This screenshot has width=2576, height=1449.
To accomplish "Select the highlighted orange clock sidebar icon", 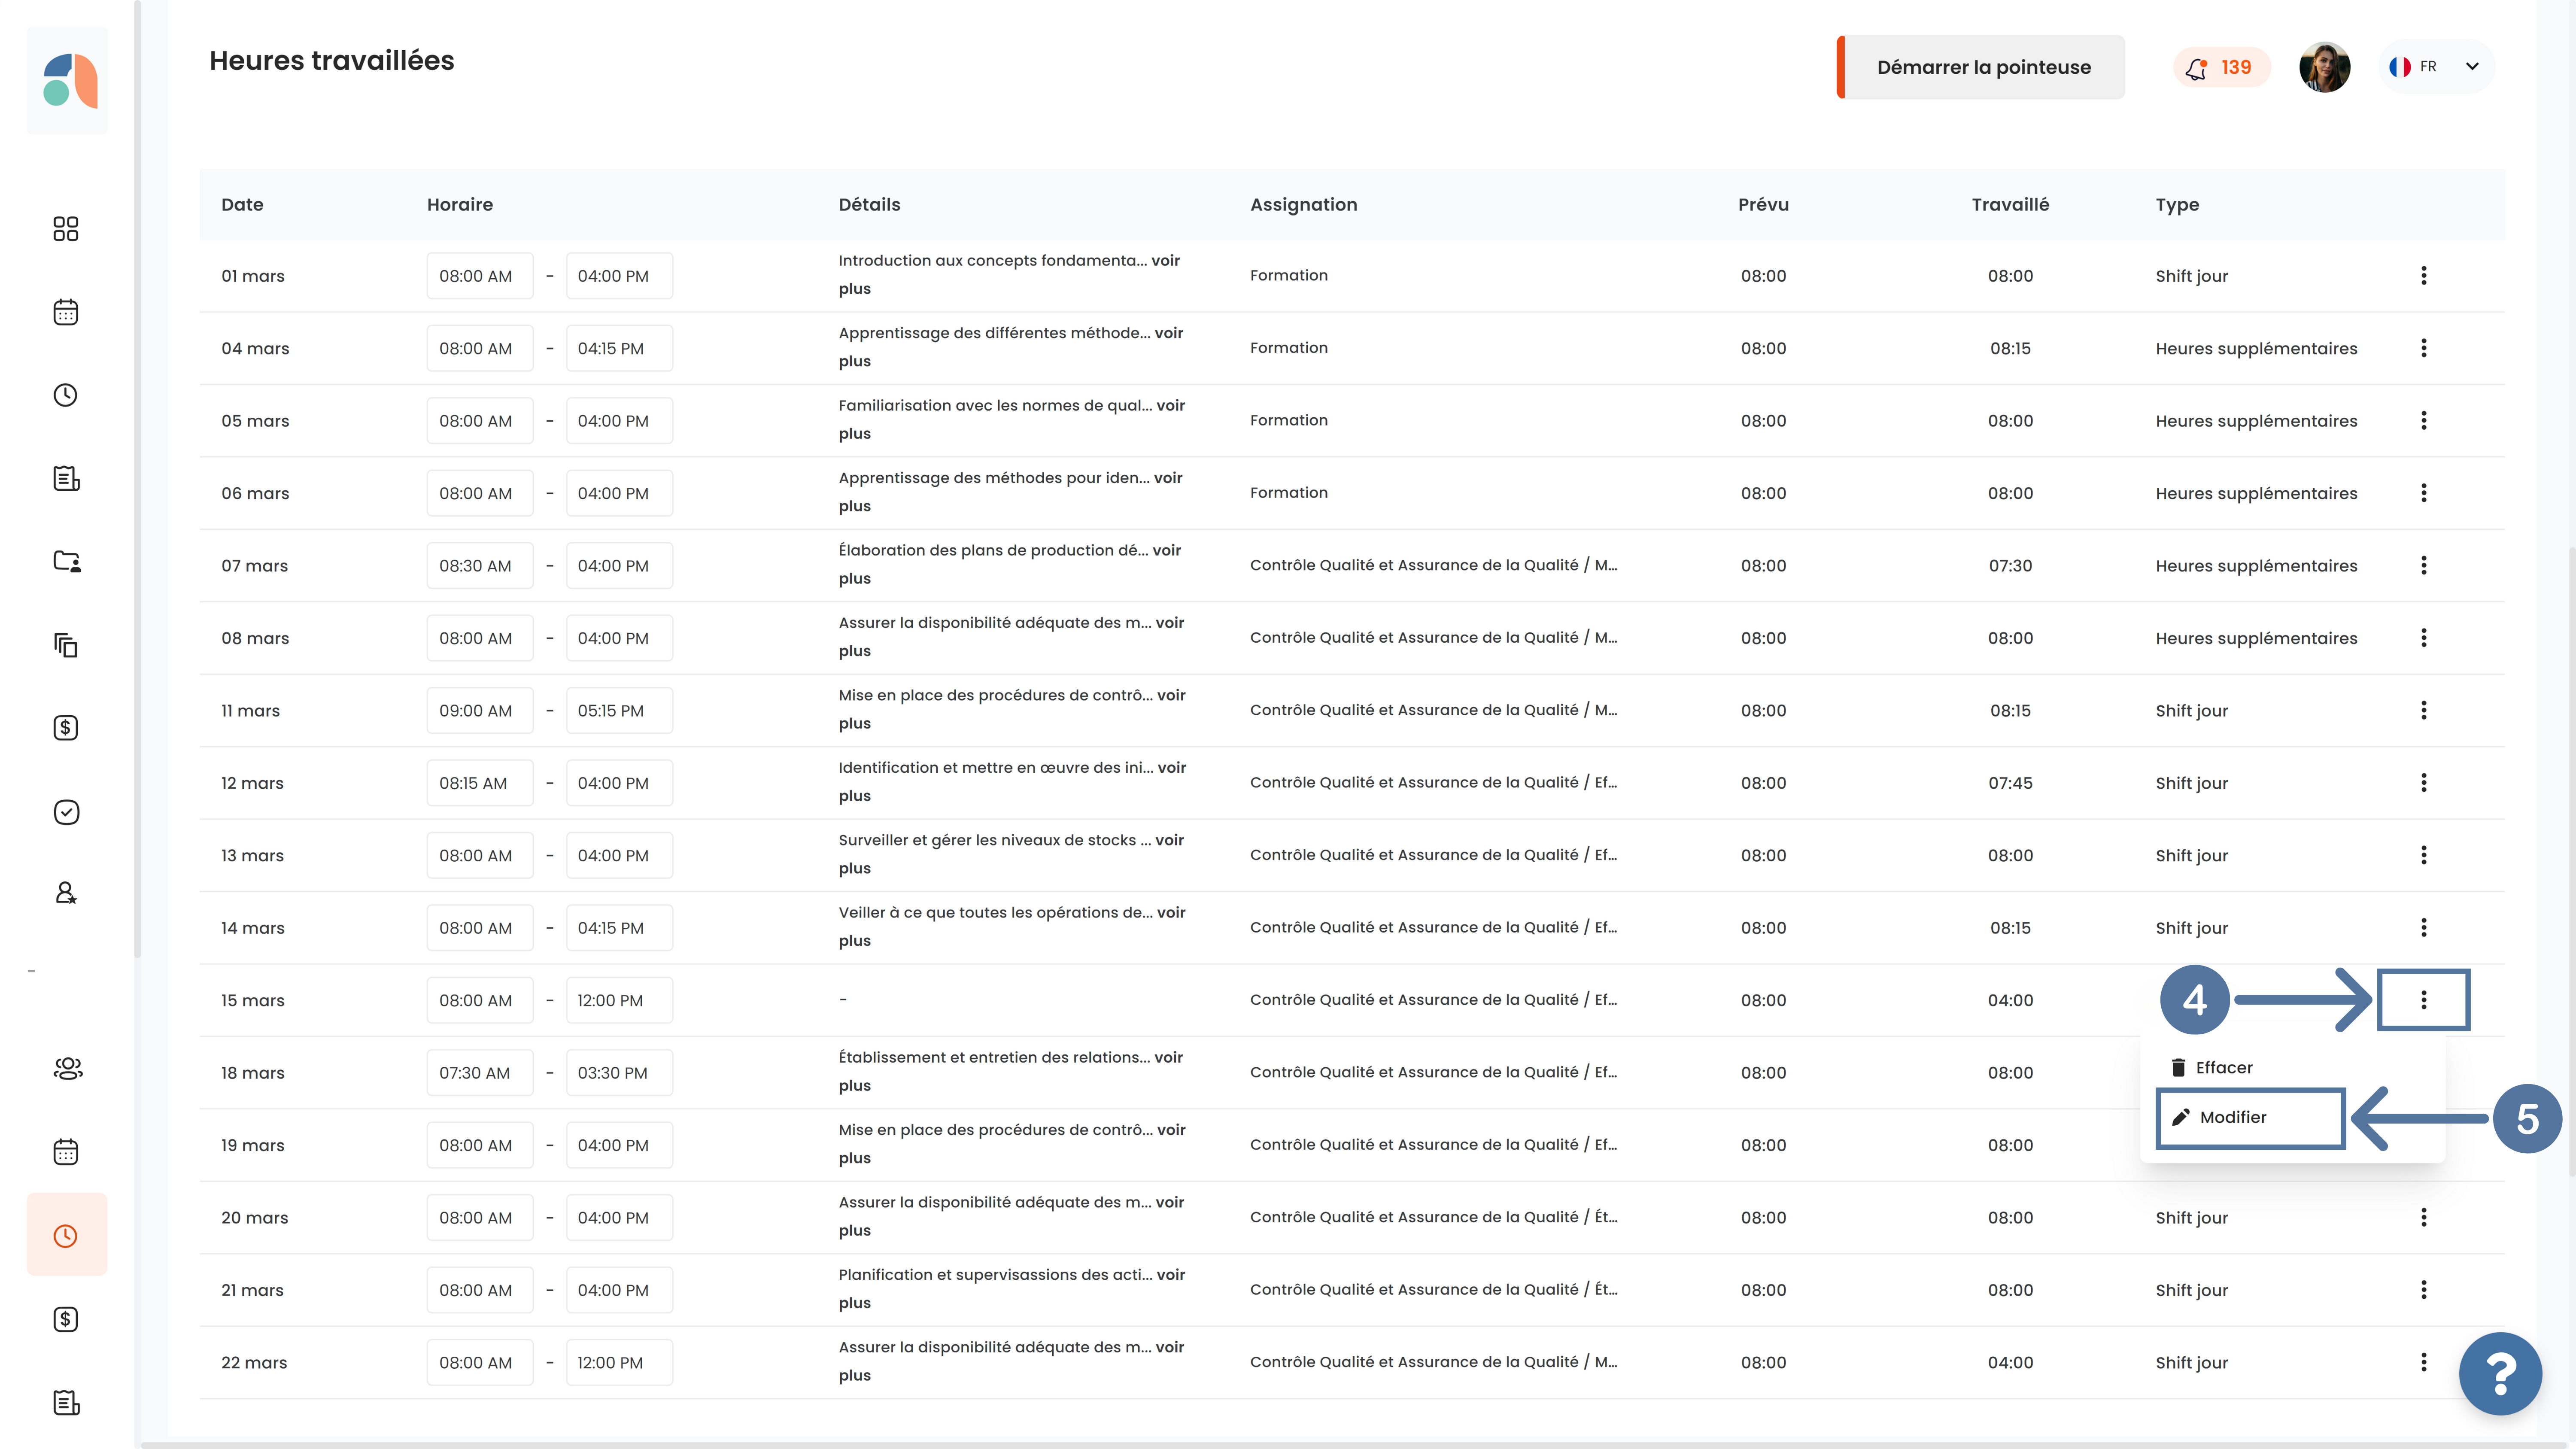I will click(x=66, y=1236).
